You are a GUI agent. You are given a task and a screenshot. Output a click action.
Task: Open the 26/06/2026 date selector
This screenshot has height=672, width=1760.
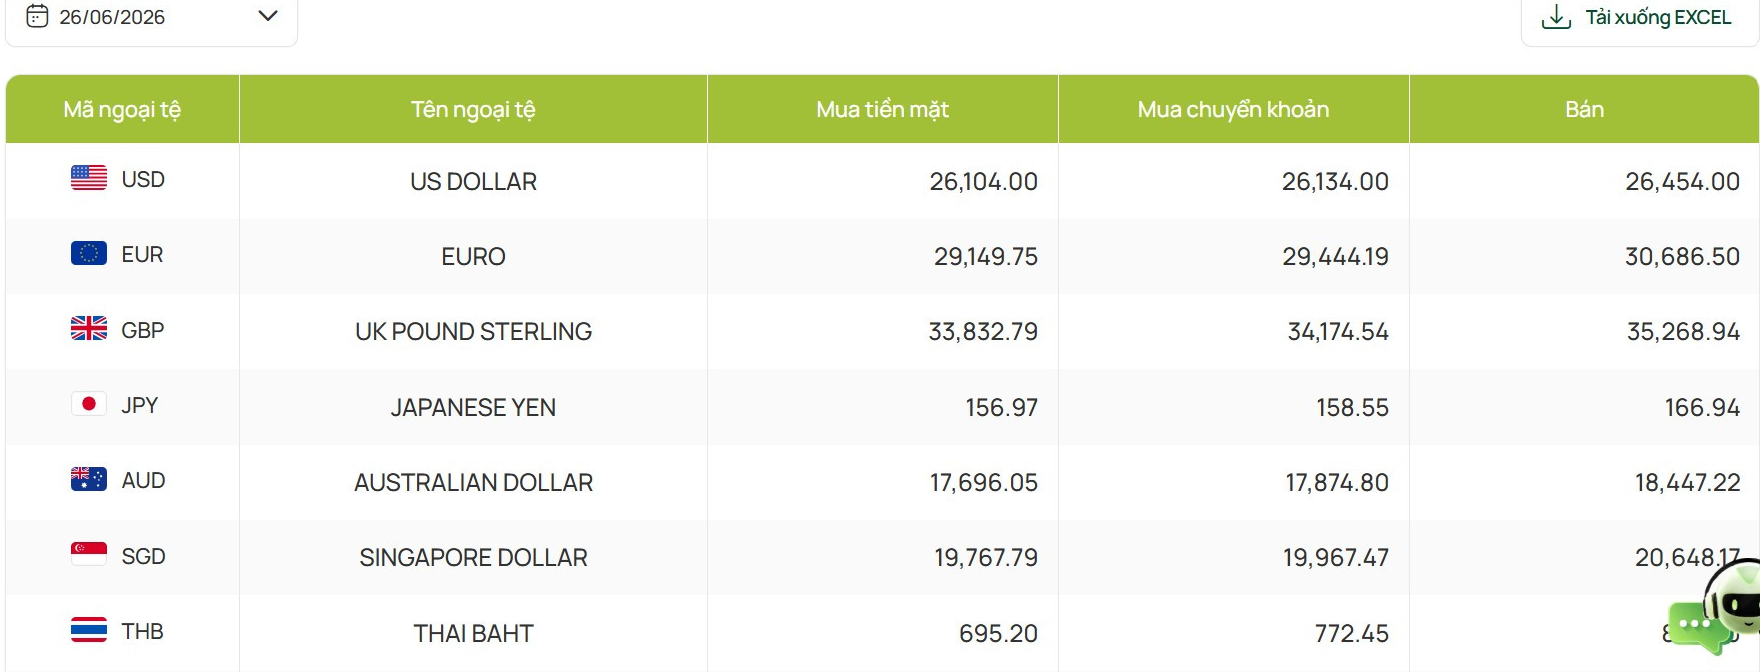tap(152, 17)
